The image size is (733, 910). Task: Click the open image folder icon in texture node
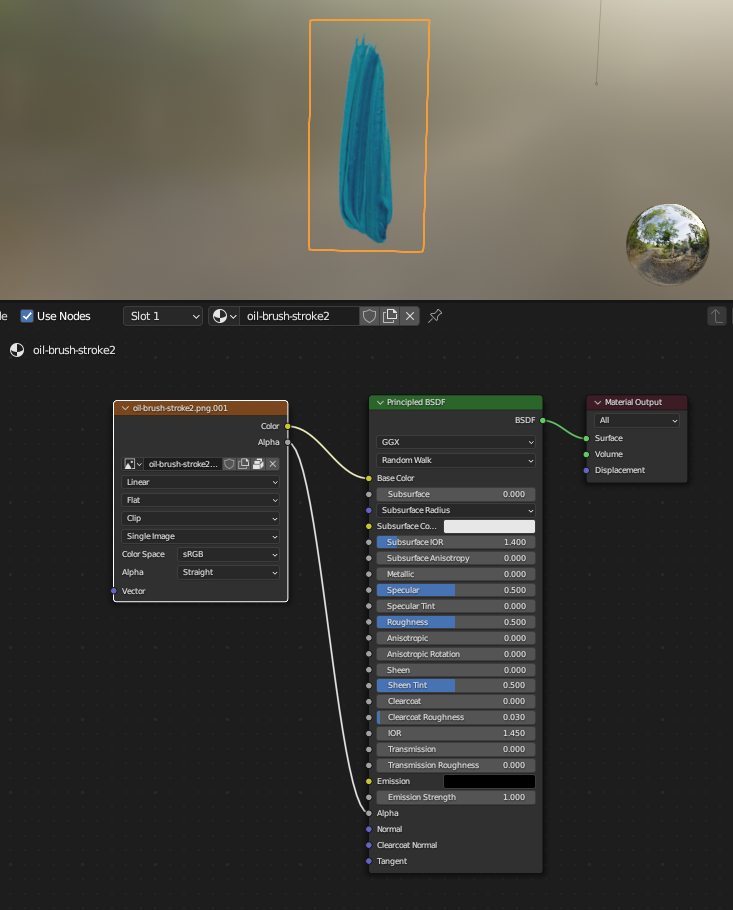[x=258, y=464]
